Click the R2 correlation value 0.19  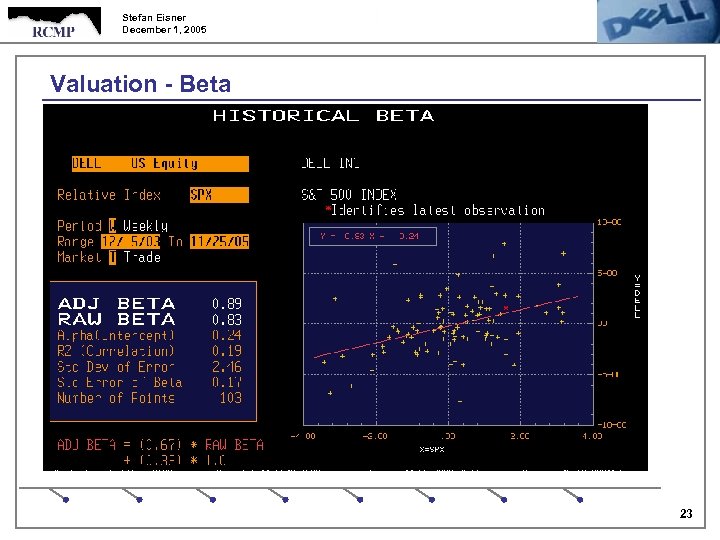227,351
